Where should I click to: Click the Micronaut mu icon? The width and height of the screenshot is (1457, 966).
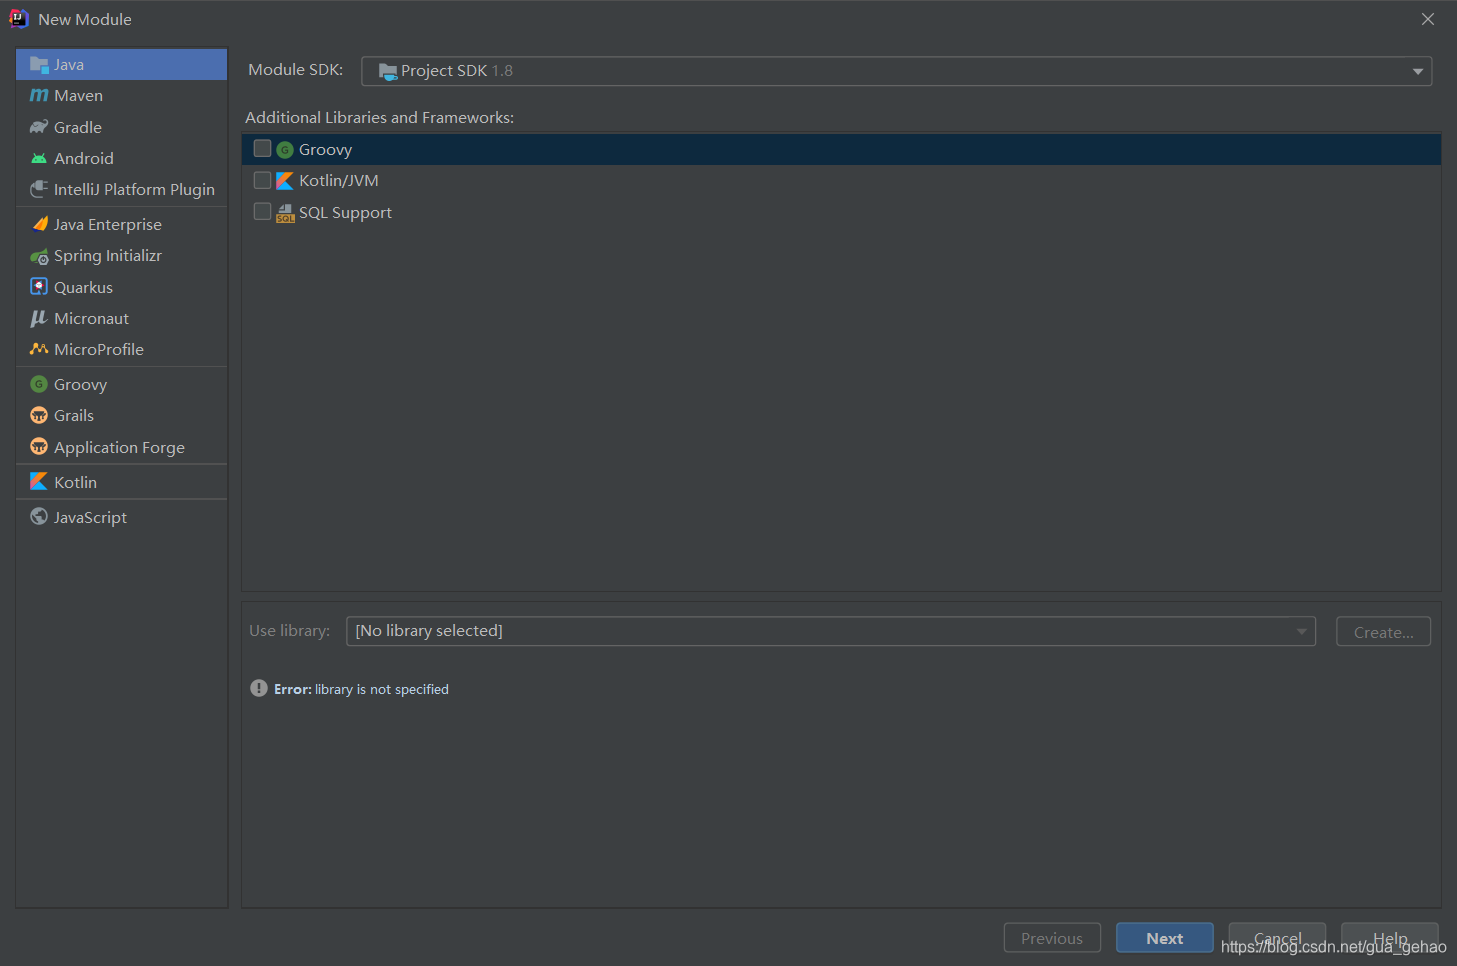(x=39, y=318)
